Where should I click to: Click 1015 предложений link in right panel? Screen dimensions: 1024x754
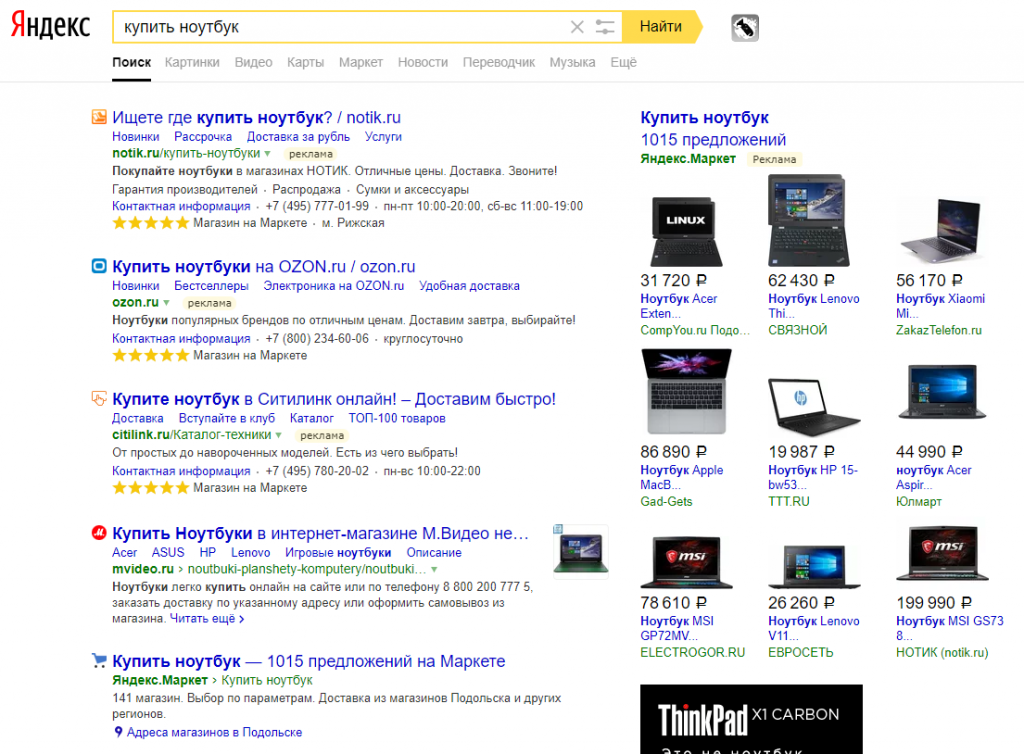click(713, 140)
